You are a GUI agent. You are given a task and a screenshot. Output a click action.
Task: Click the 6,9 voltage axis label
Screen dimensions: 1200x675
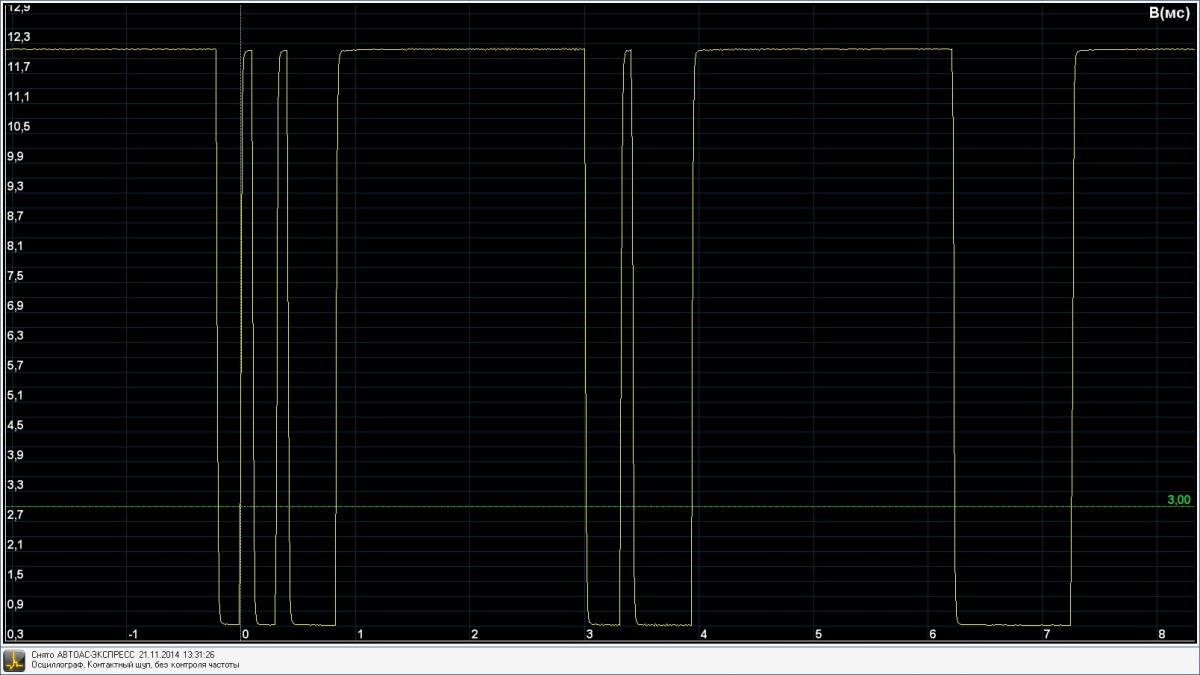coord(15,306)
